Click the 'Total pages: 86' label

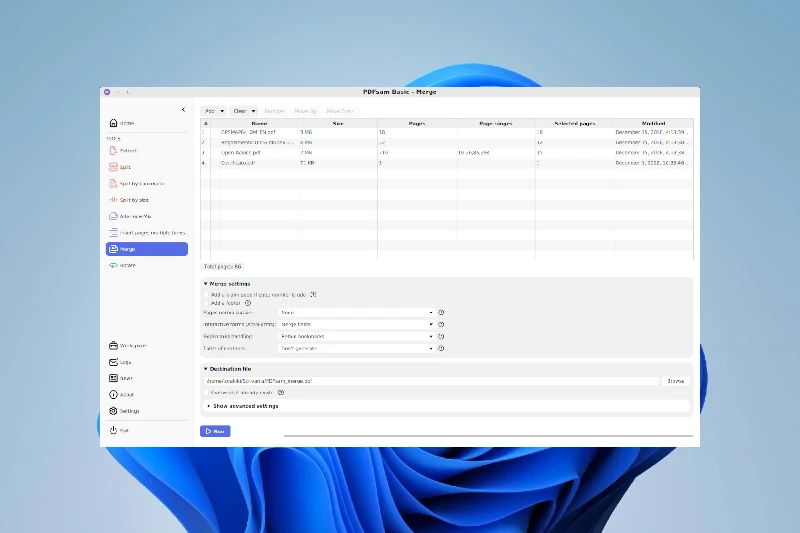pyautogui.click(x=222, y=267)
